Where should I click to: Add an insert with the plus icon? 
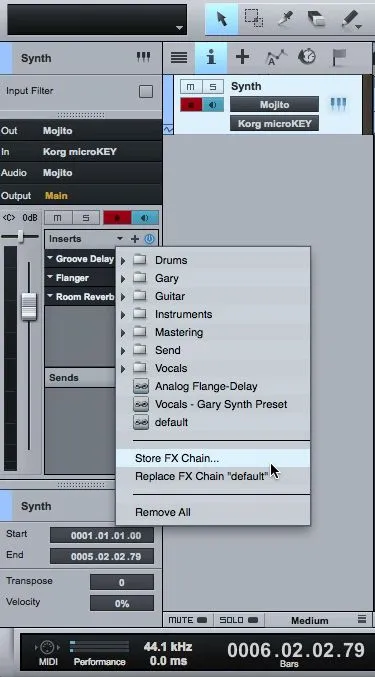coord(135,239)
